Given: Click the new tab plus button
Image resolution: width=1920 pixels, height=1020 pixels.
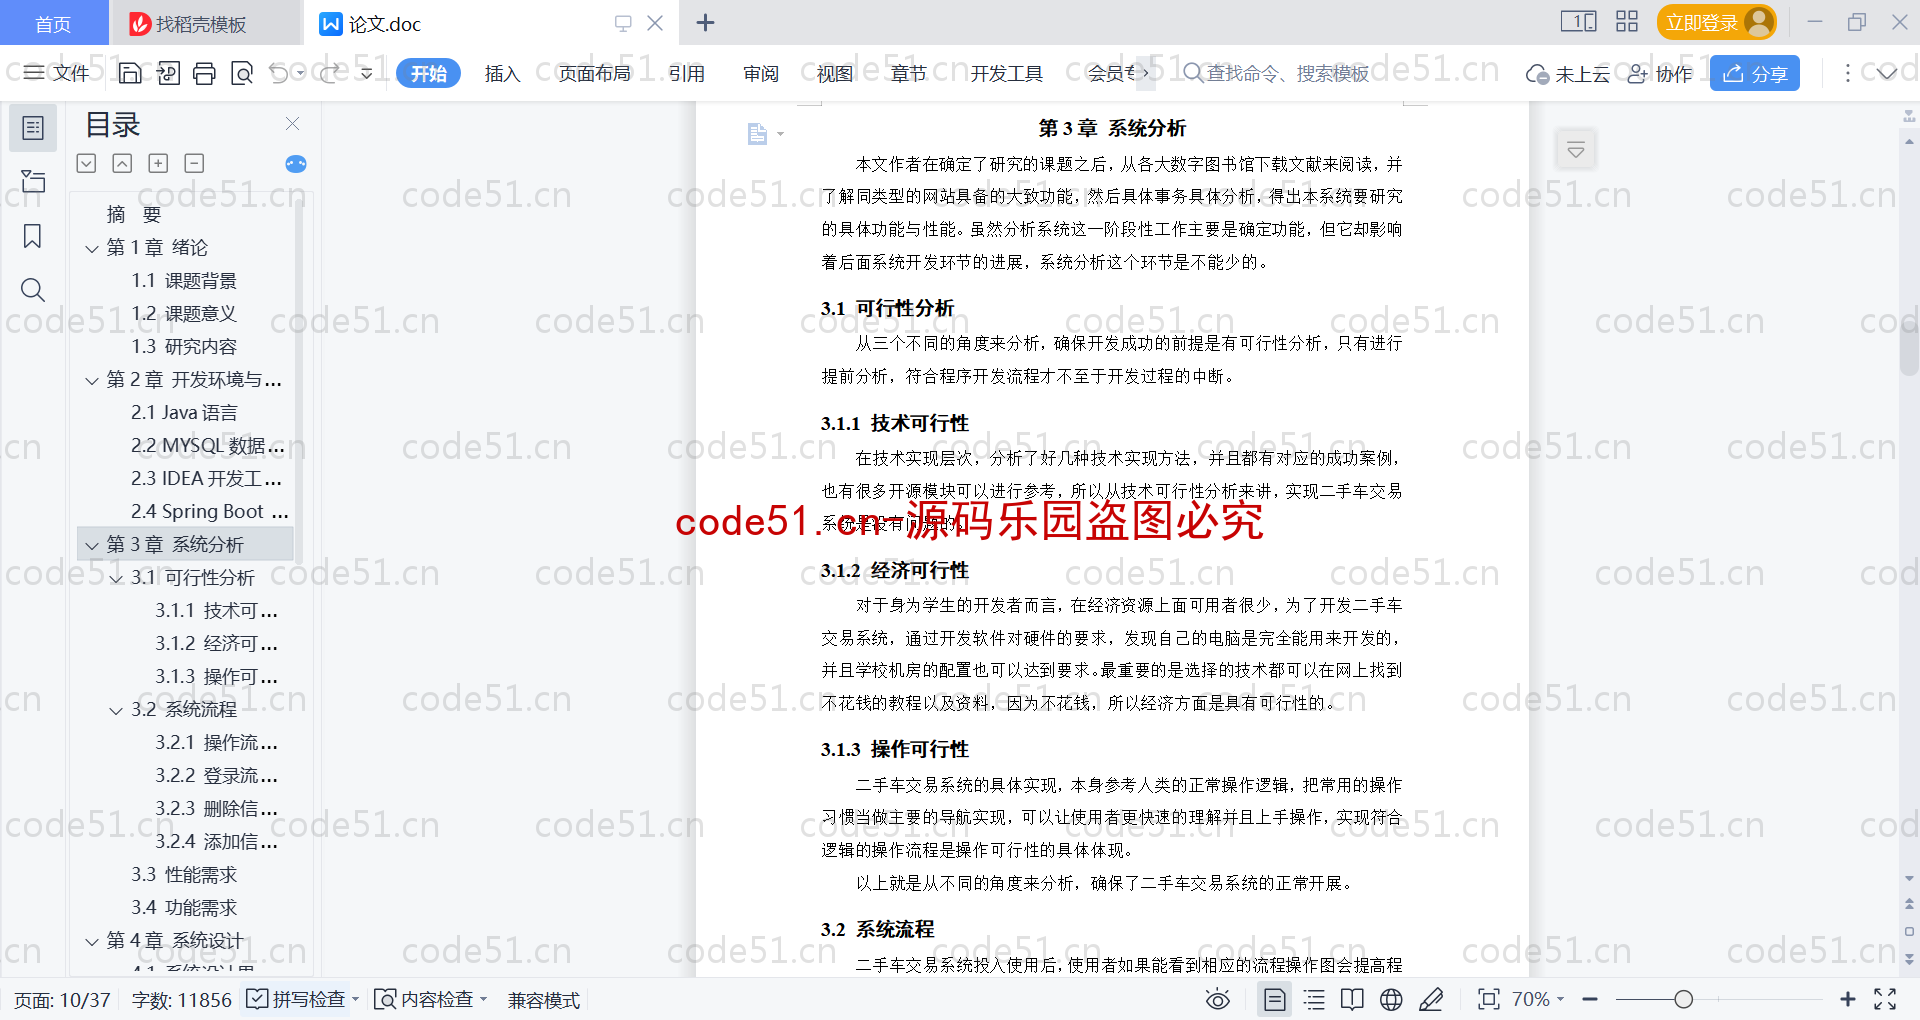Looking at the screenshot, I should click(705, 23).
